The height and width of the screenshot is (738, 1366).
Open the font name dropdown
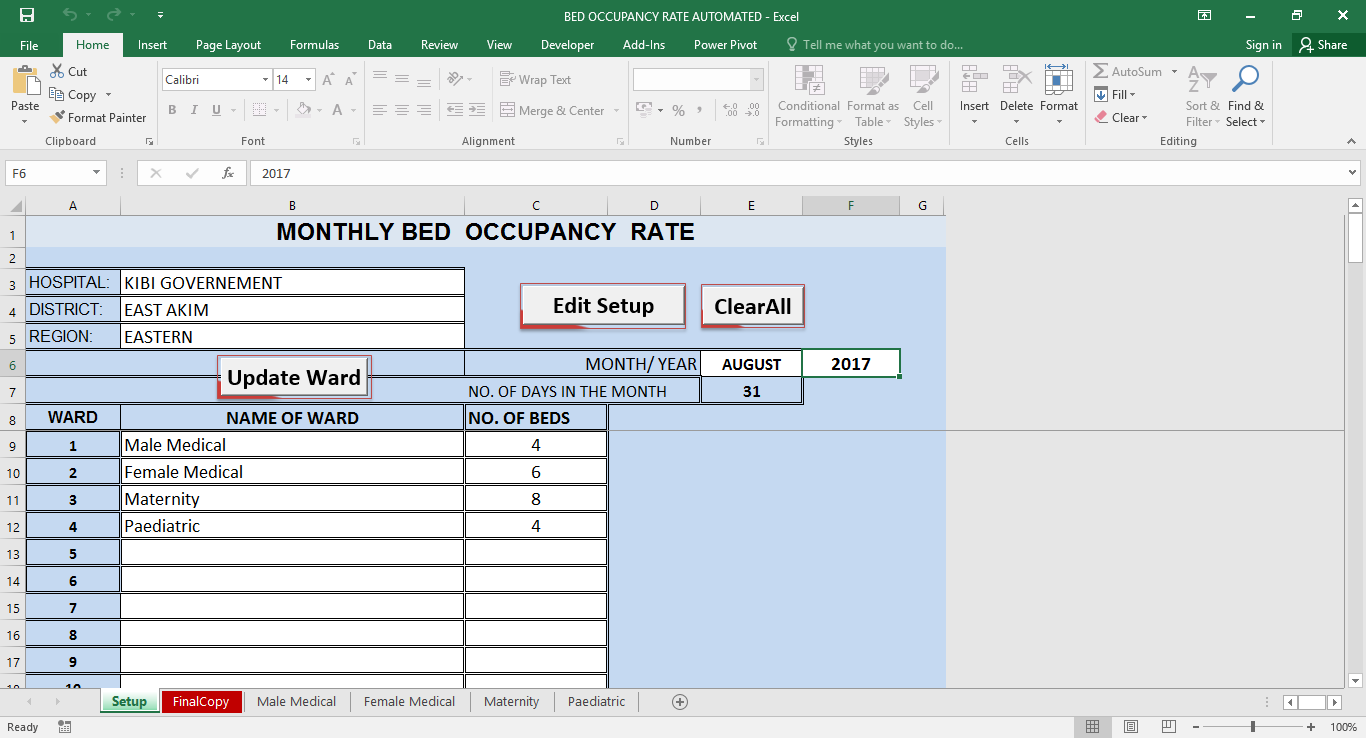click(x=264, y=79)
